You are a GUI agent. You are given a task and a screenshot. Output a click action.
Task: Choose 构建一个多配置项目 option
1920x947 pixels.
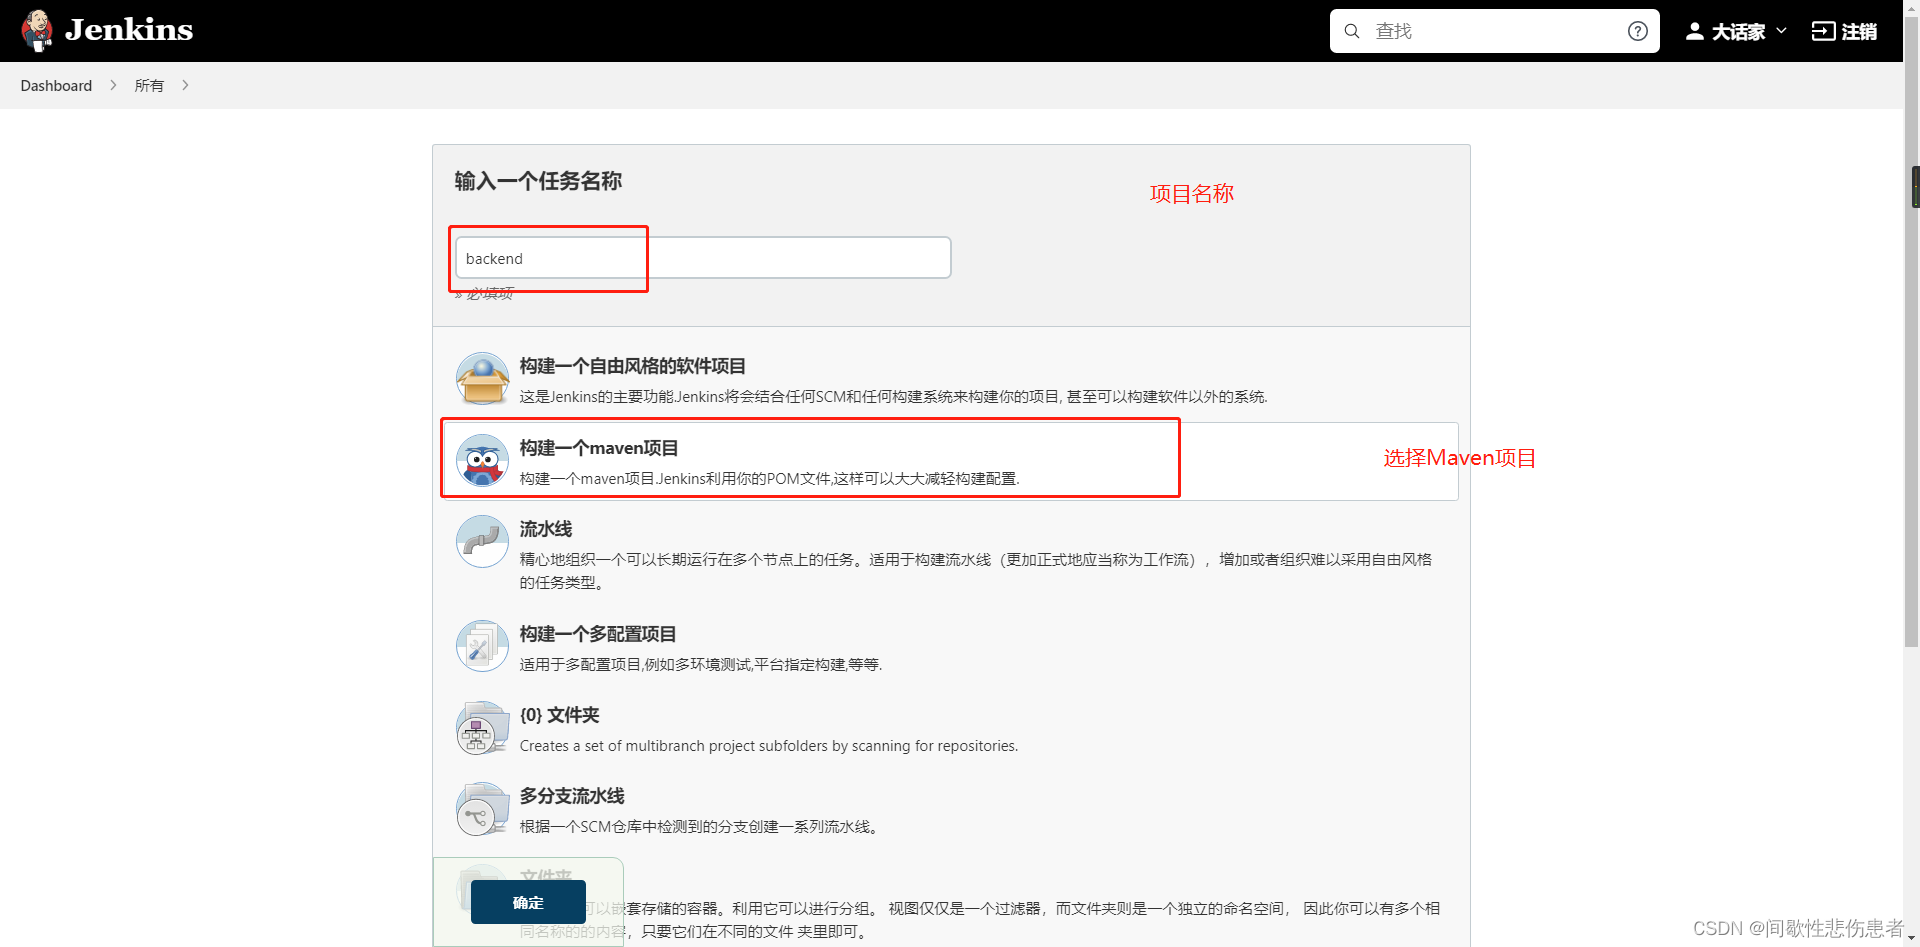(598, 634)
